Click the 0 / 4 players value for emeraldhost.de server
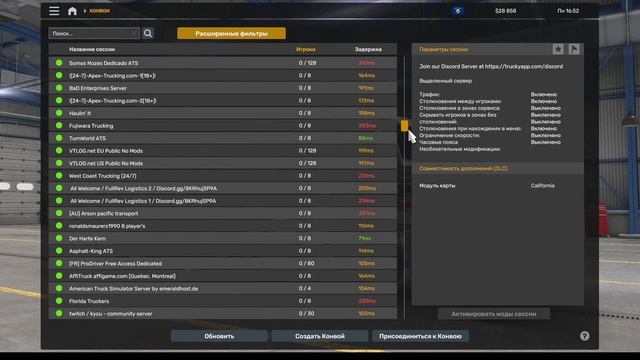The height and width of the screenshot is (360, 640). pyautogui.click(x=305, y=289)
